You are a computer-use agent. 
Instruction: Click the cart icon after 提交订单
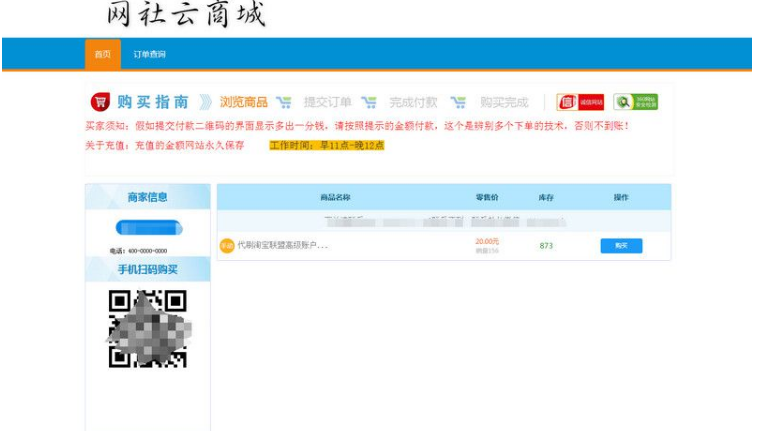368,102
